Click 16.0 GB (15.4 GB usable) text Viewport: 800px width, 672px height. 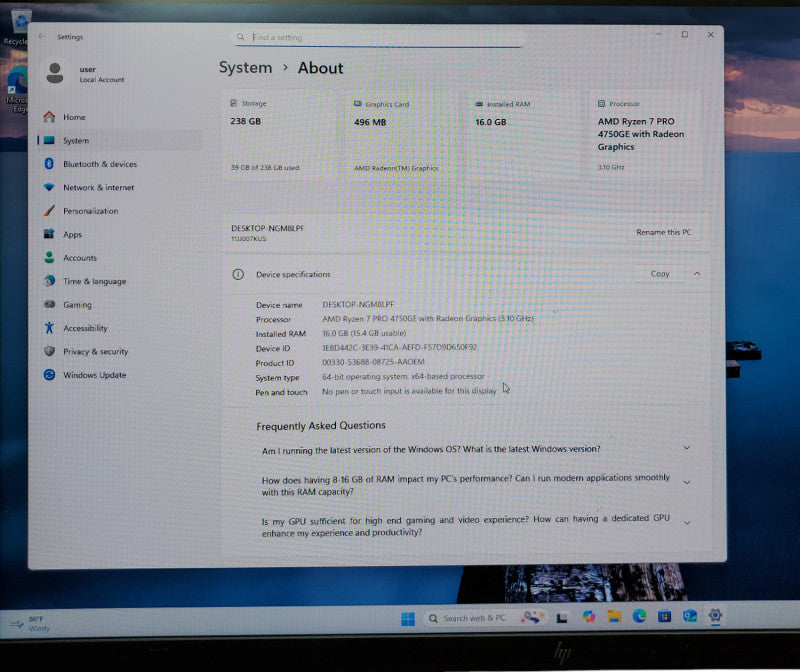pos(364,333)
